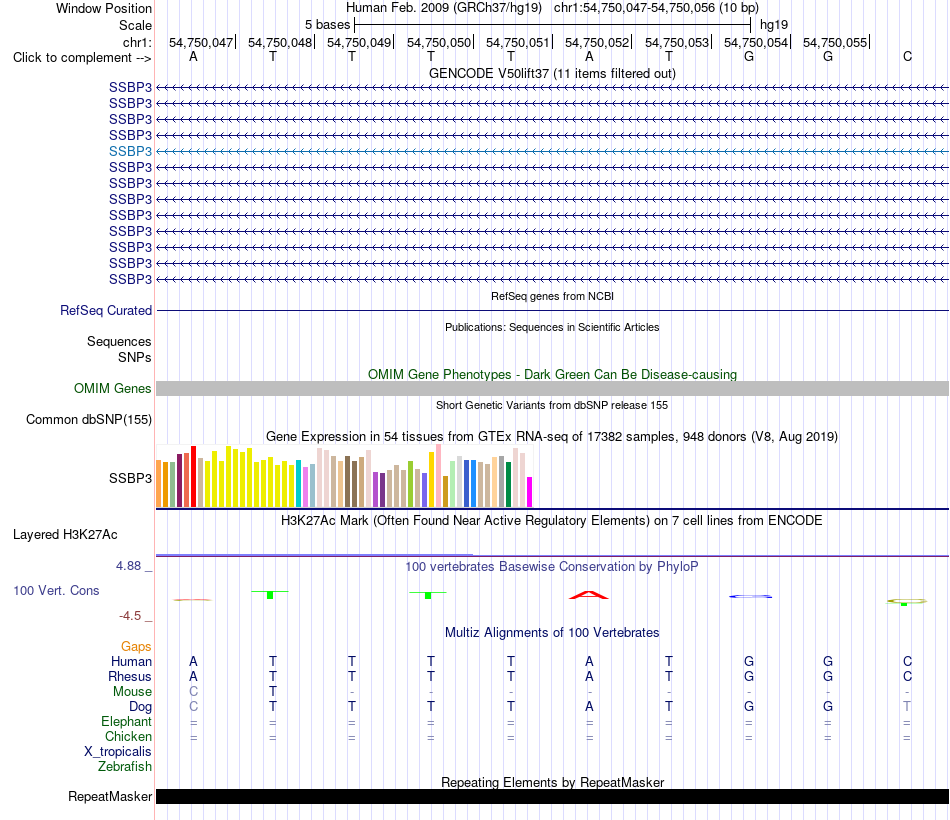The height and width of the screenshot is (820, 950).
Task: Click the -4.5 lower conservation scale value
Action: point(130,616)
